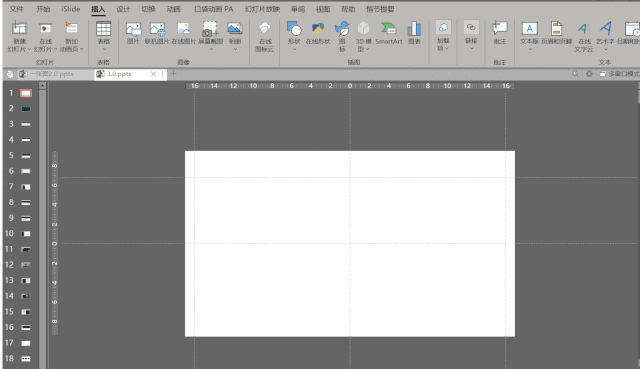Click the 在线文字云 word cloud icon
Image resolution: width=640 pixels, height=369 pixels.
pos(584,37)
